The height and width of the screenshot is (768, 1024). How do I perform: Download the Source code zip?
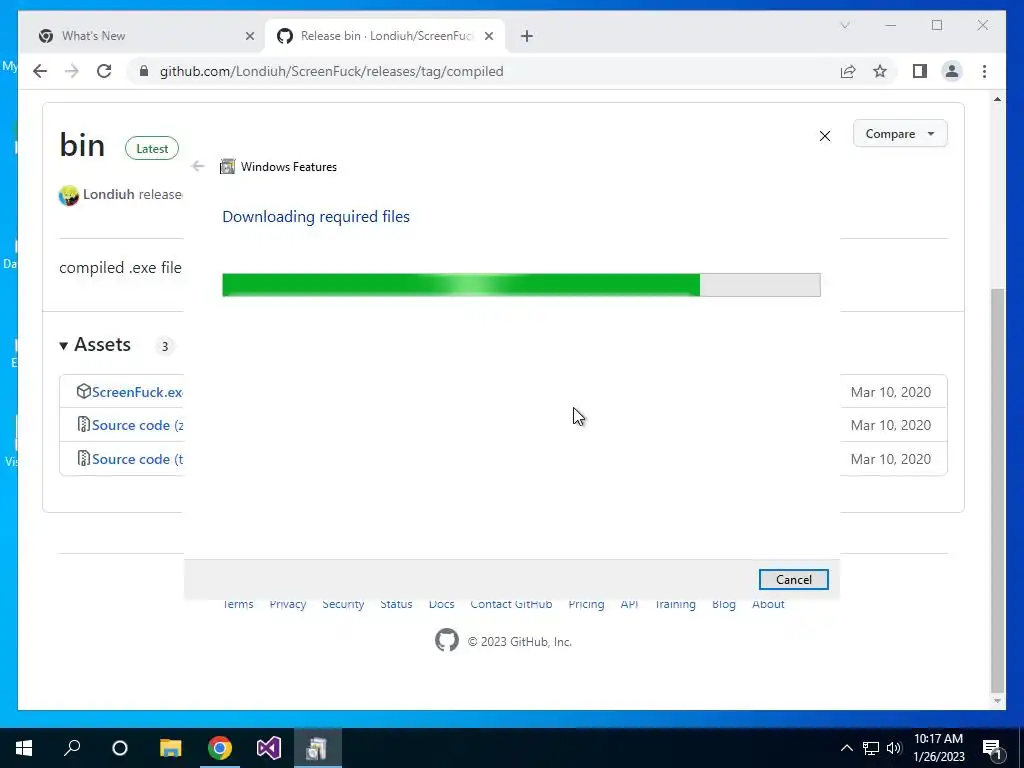tap(137, 425)
